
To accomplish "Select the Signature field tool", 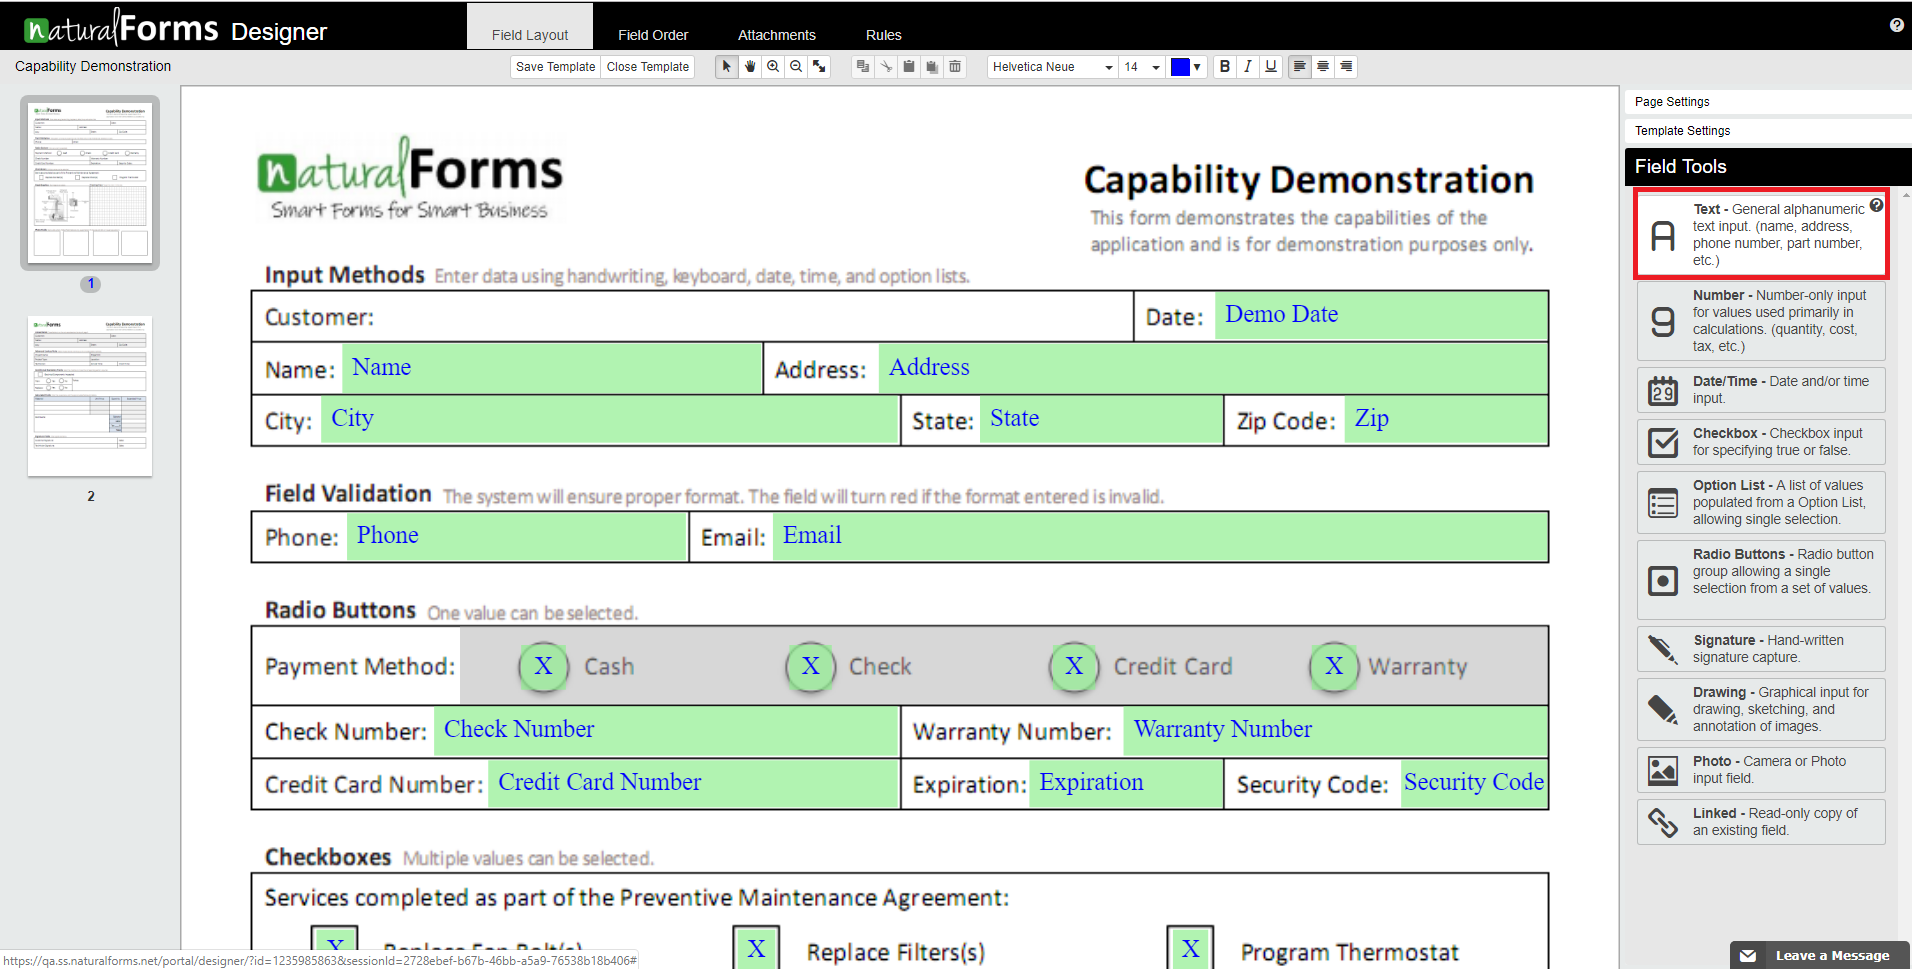I will (x=1761, y=649).
